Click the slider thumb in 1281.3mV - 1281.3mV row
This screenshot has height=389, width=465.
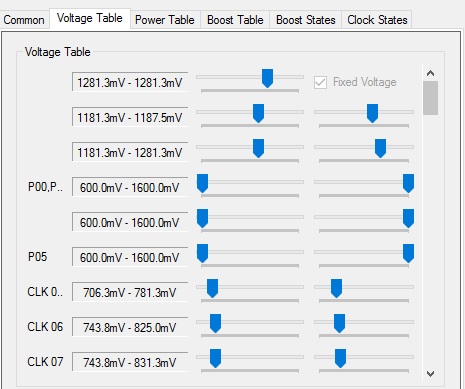point(267,79)
